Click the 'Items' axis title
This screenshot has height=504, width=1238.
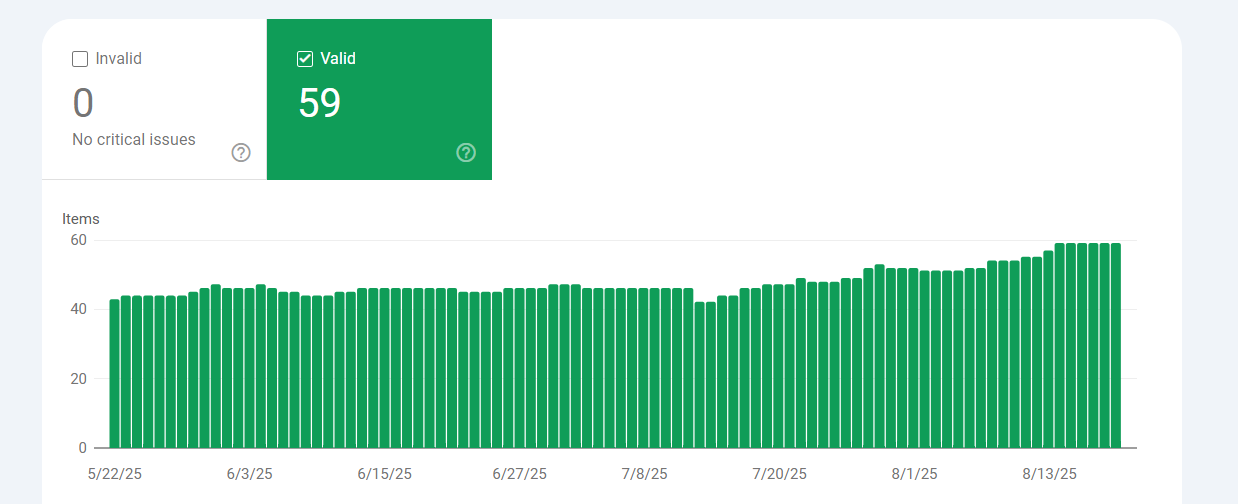pos(81,219)
